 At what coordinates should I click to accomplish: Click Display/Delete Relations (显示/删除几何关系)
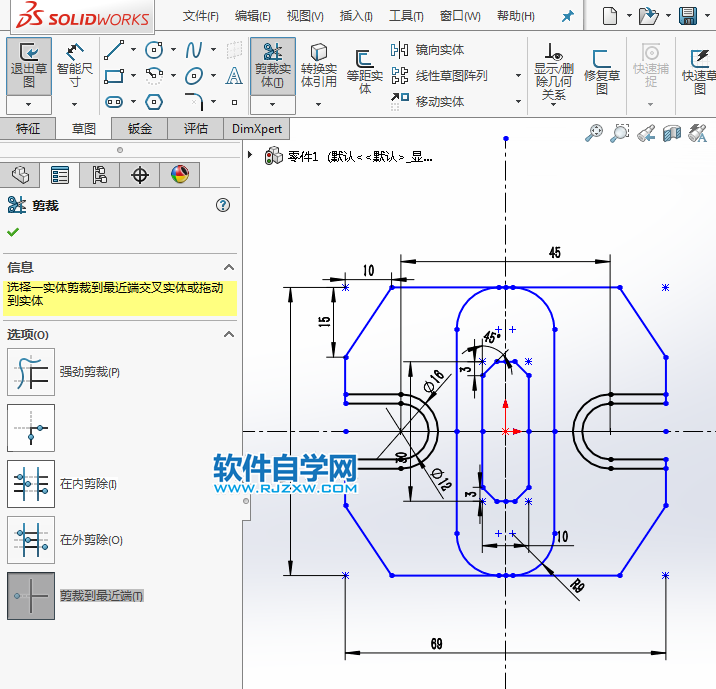click(554, 72)
